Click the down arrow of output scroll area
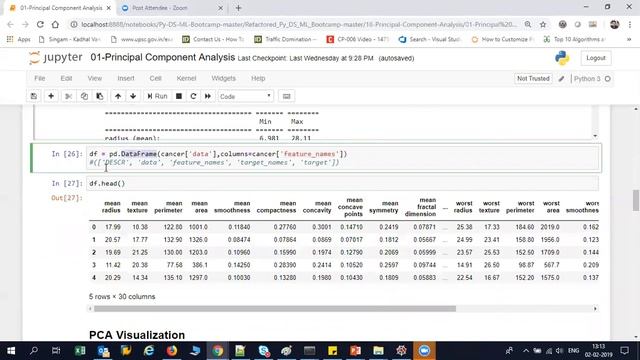The width and height of the screenshot is (640, 360). click(595, 136)
